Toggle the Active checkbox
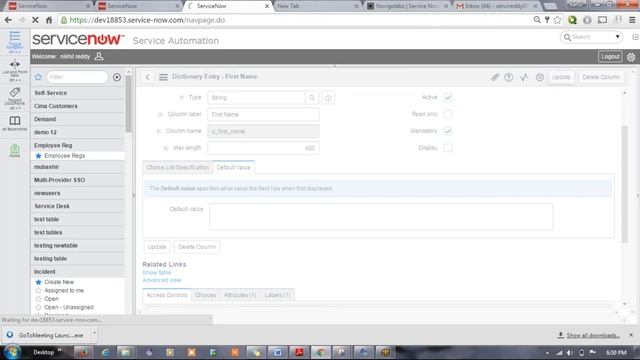The image size is (640, 360). 448,98
